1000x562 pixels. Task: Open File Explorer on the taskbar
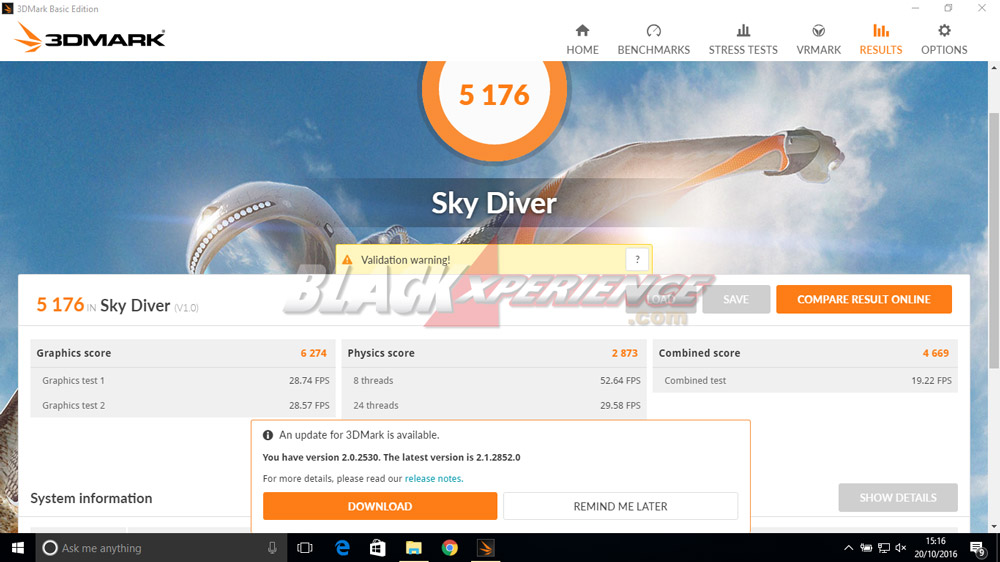(413, 548)
